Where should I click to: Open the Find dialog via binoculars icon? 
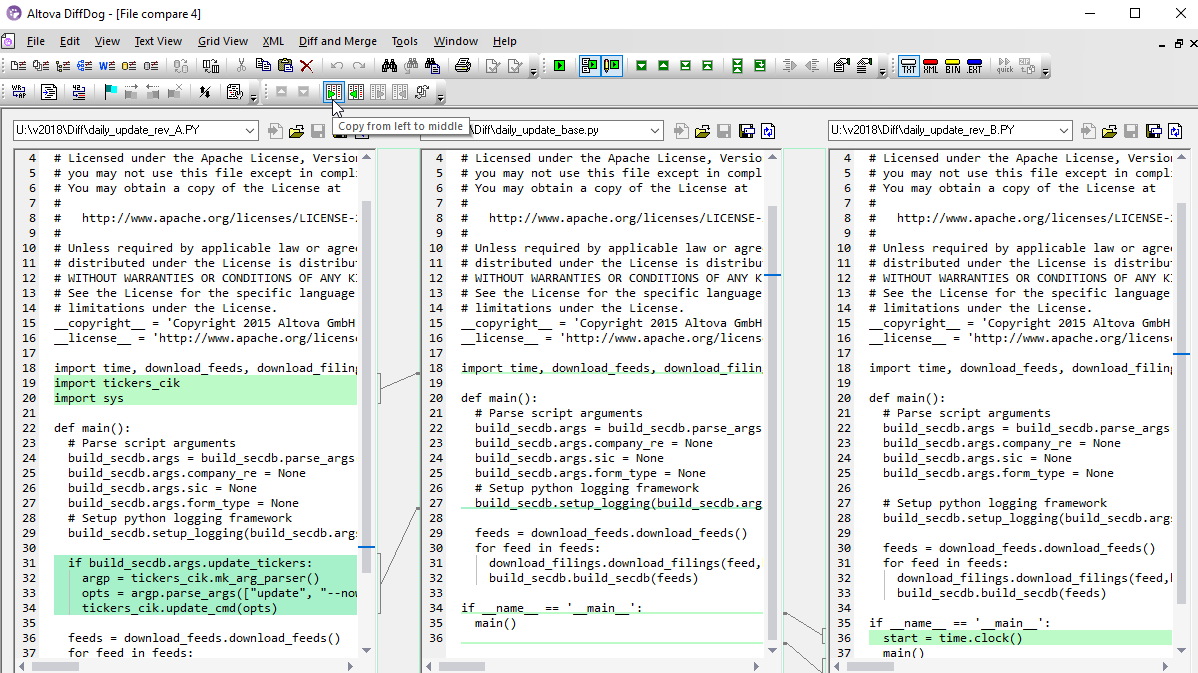pyautogui.click(x=389, y=66)
